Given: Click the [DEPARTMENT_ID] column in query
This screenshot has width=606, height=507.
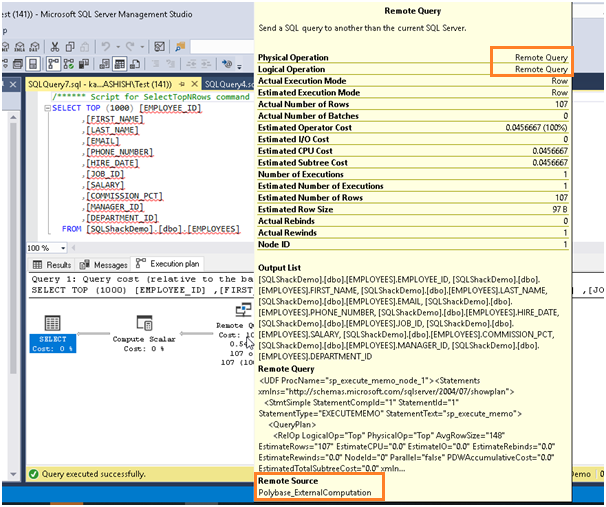Looking at the screenshot, I should click(122, 218).
